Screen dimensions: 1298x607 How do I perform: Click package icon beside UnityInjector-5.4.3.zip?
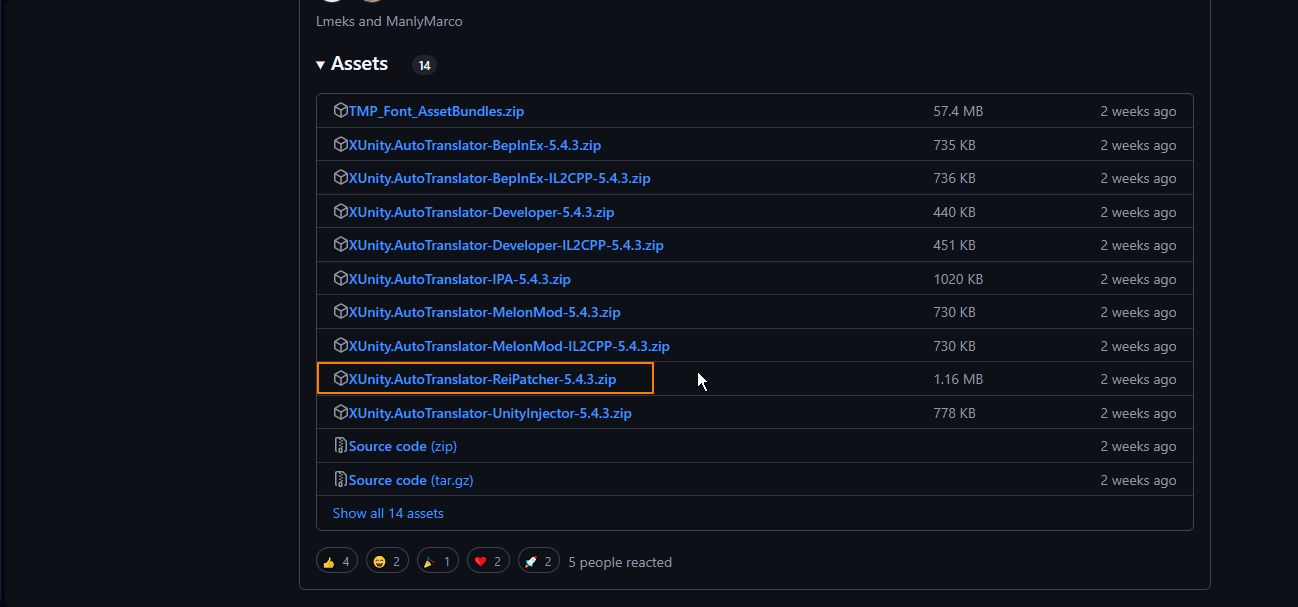click(340, 413)
